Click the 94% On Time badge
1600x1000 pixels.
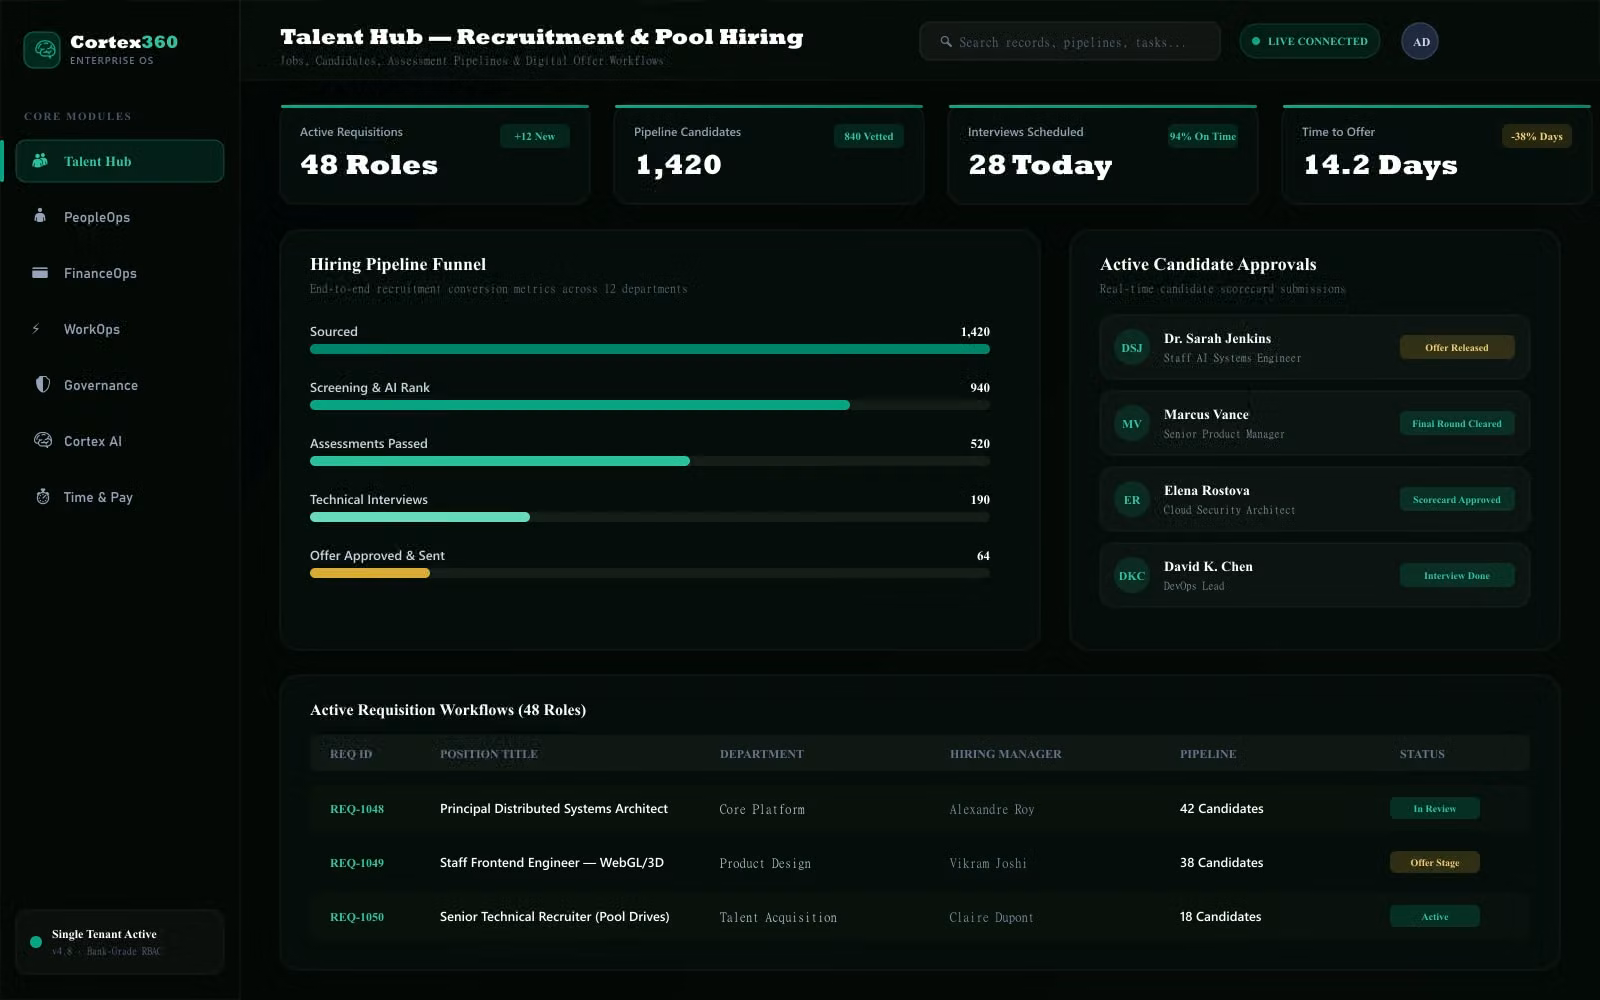click(x=1203, y=136)
